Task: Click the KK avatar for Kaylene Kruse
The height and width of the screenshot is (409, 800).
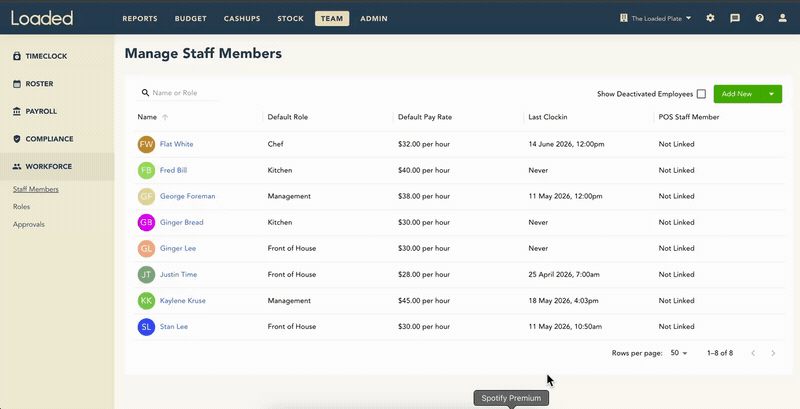Action: (146, 301)
